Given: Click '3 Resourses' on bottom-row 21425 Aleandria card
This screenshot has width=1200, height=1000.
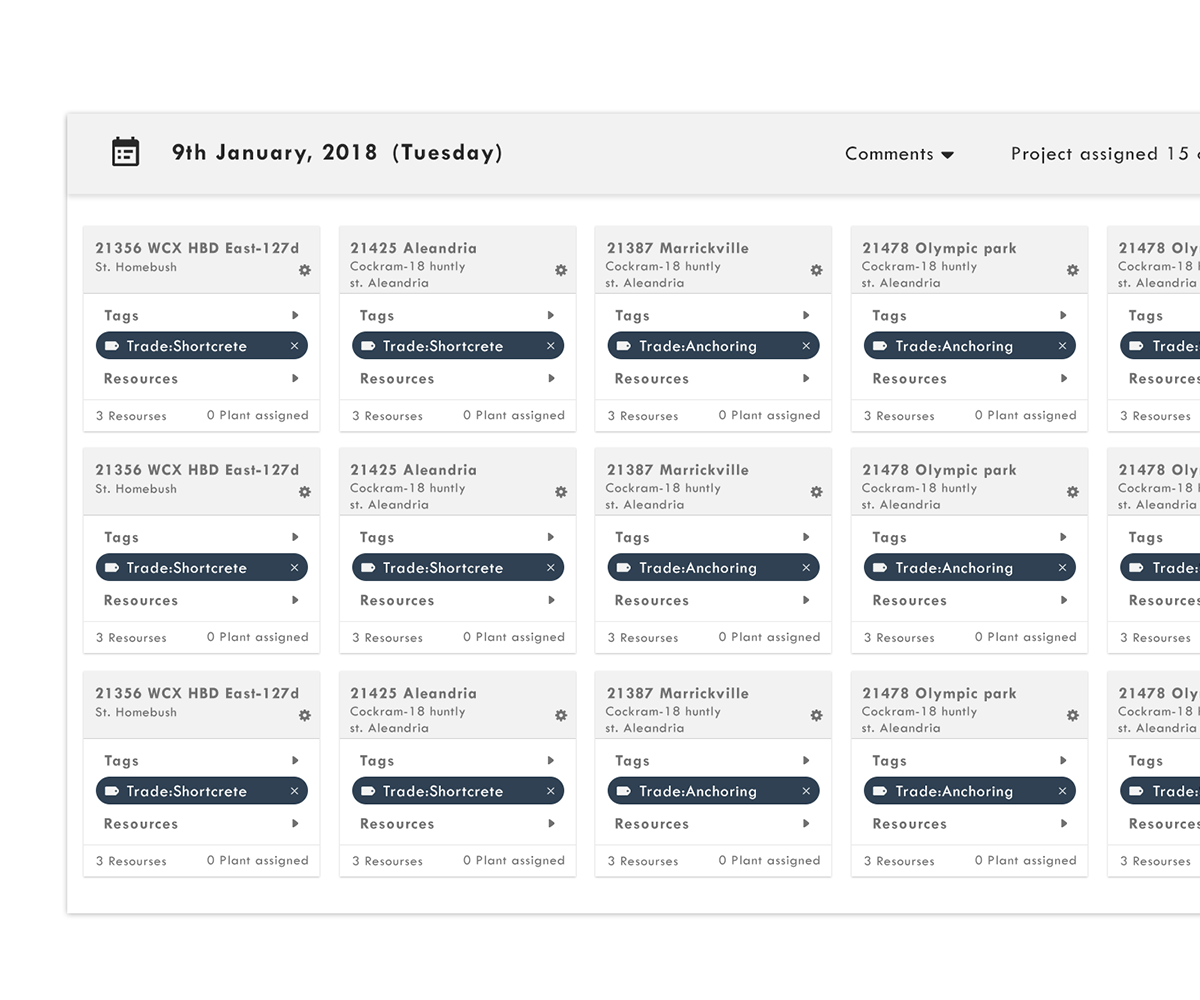Looking at the screenshot, I should point(387,861).
